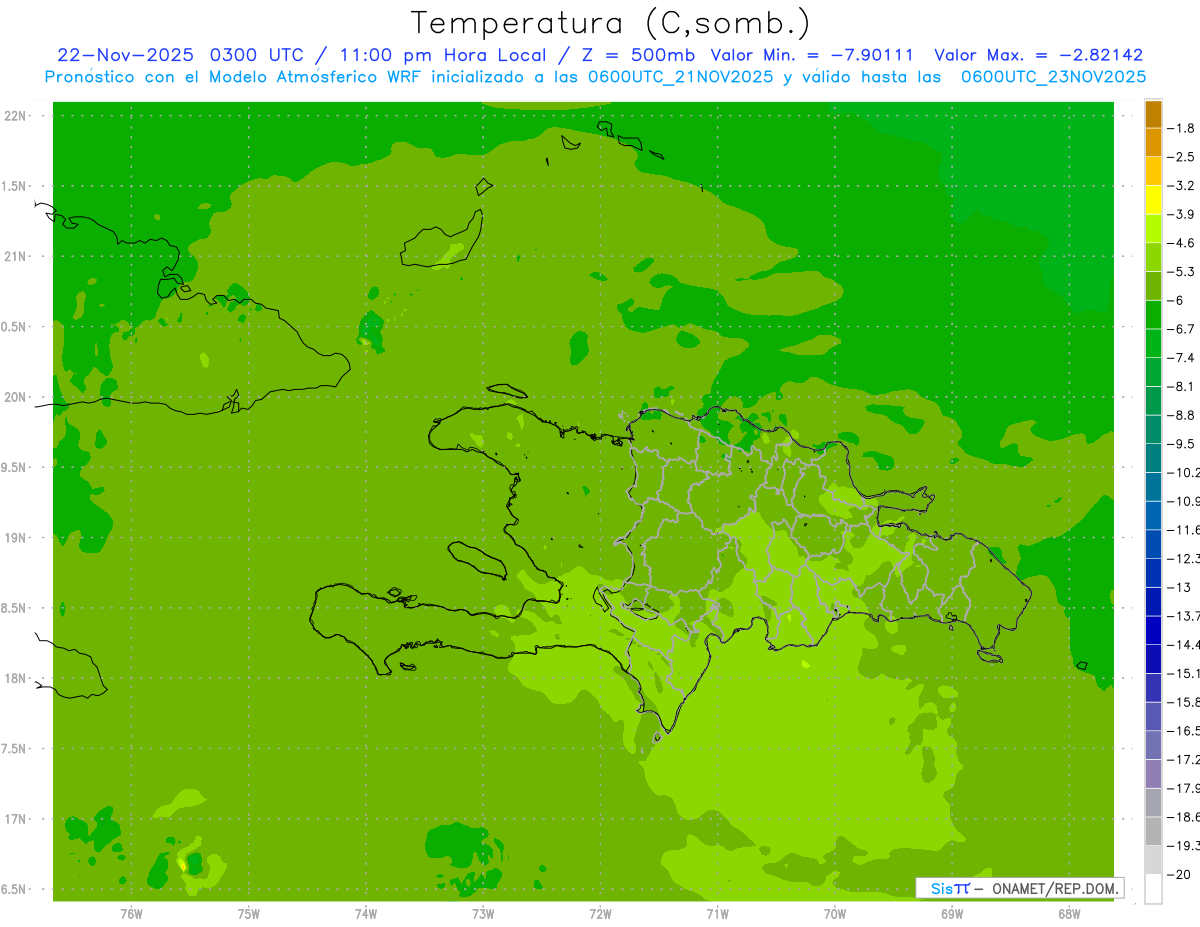Click the teal swatch between -9.5 and -10.2

(x=1153, y=458)
